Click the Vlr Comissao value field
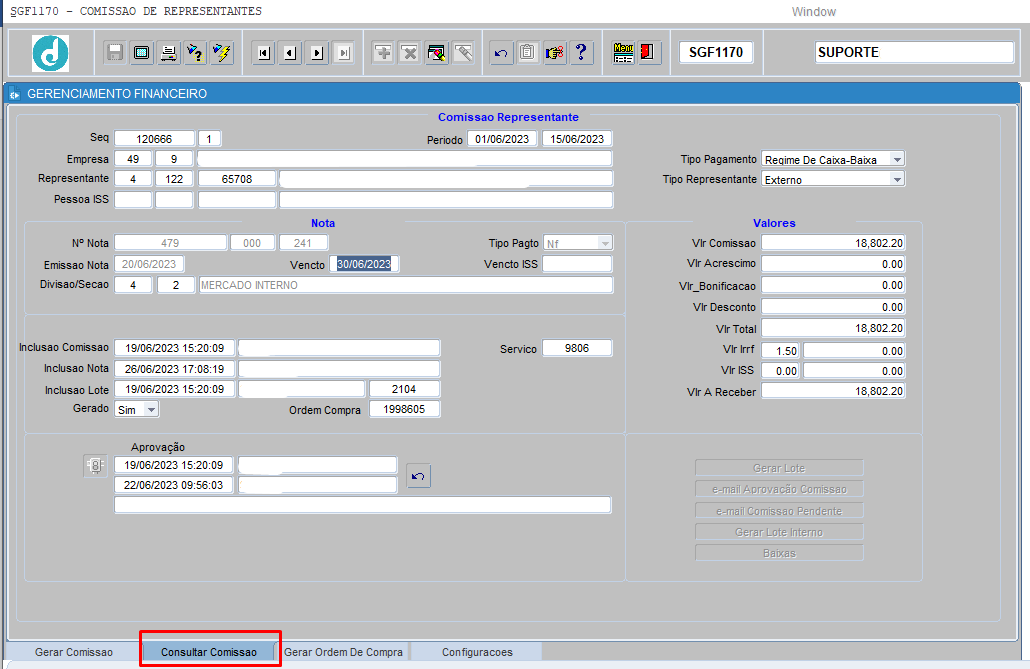The height and width of the screenshot is (669, 1030). [x=833, y=242]
